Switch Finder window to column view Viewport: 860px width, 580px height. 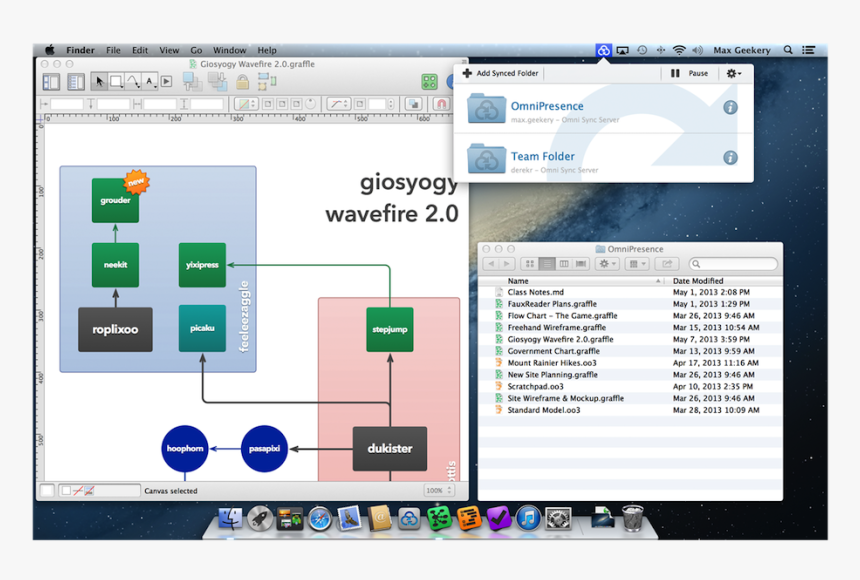coord(563,264)
